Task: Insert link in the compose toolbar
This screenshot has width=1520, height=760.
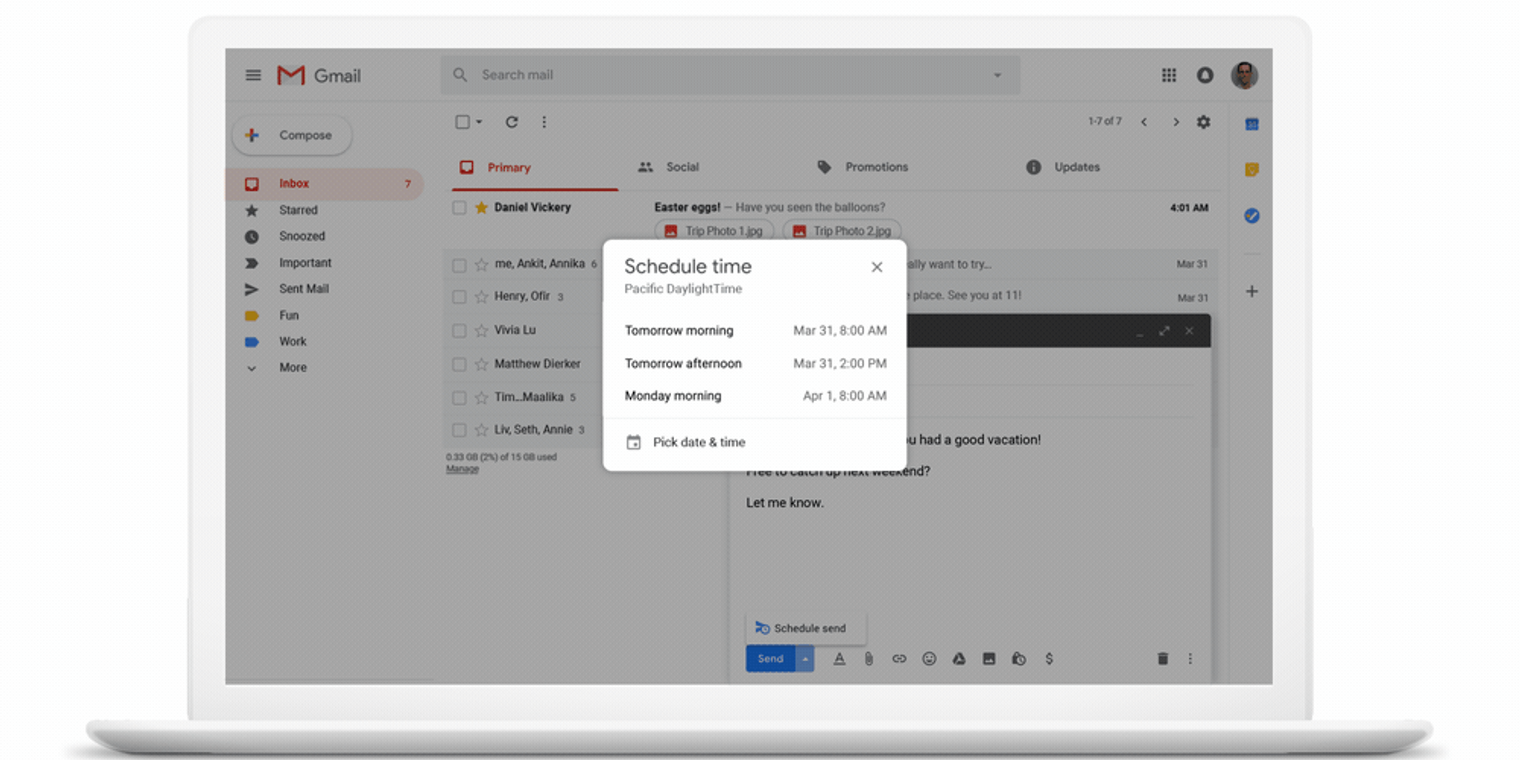Action: pyautogui.click(x=899, y=658)
